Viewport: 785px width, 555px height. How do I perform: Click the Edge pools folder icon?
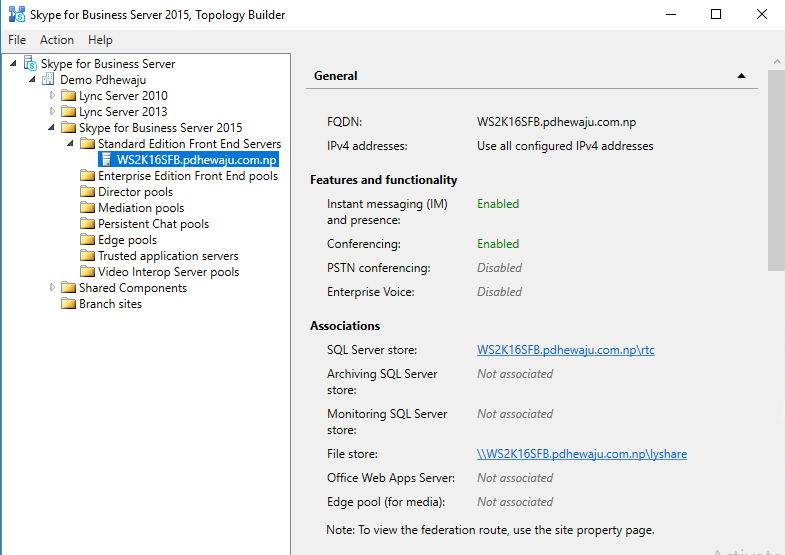[87, 240]
